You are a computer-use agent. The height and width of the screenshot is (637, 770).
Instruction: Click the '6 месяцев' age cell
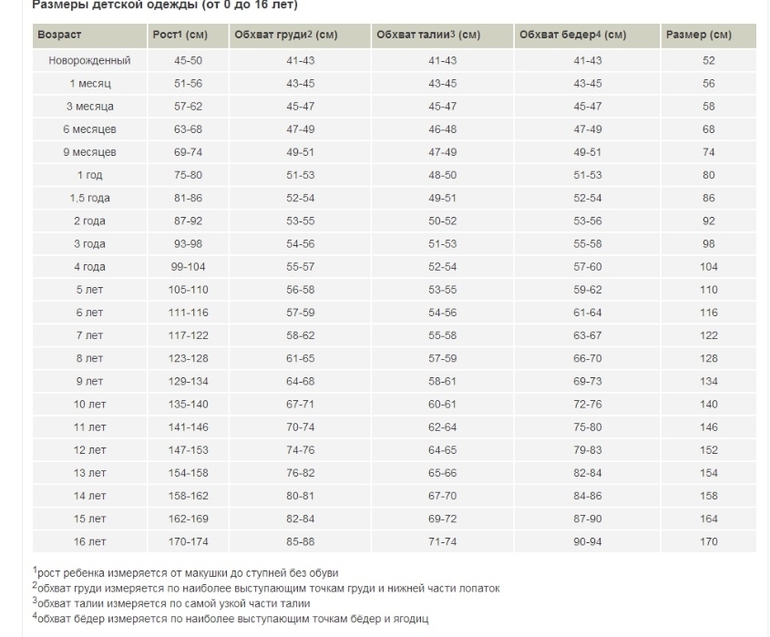(x=89, y=130)
